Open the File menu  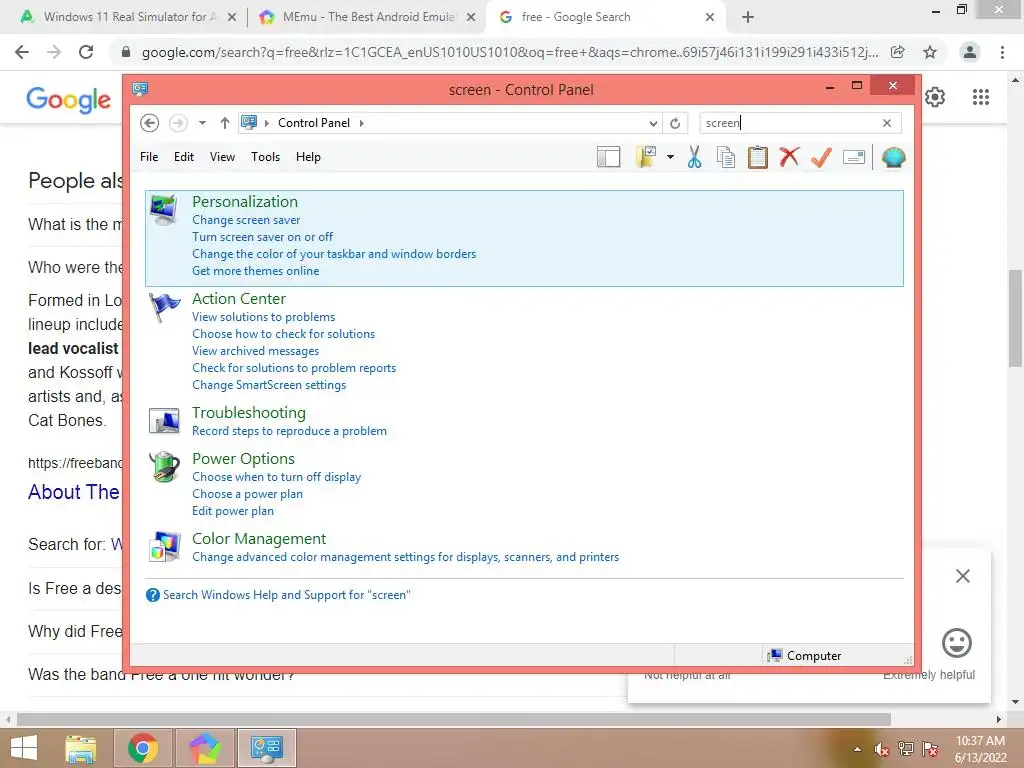(149, 157)
